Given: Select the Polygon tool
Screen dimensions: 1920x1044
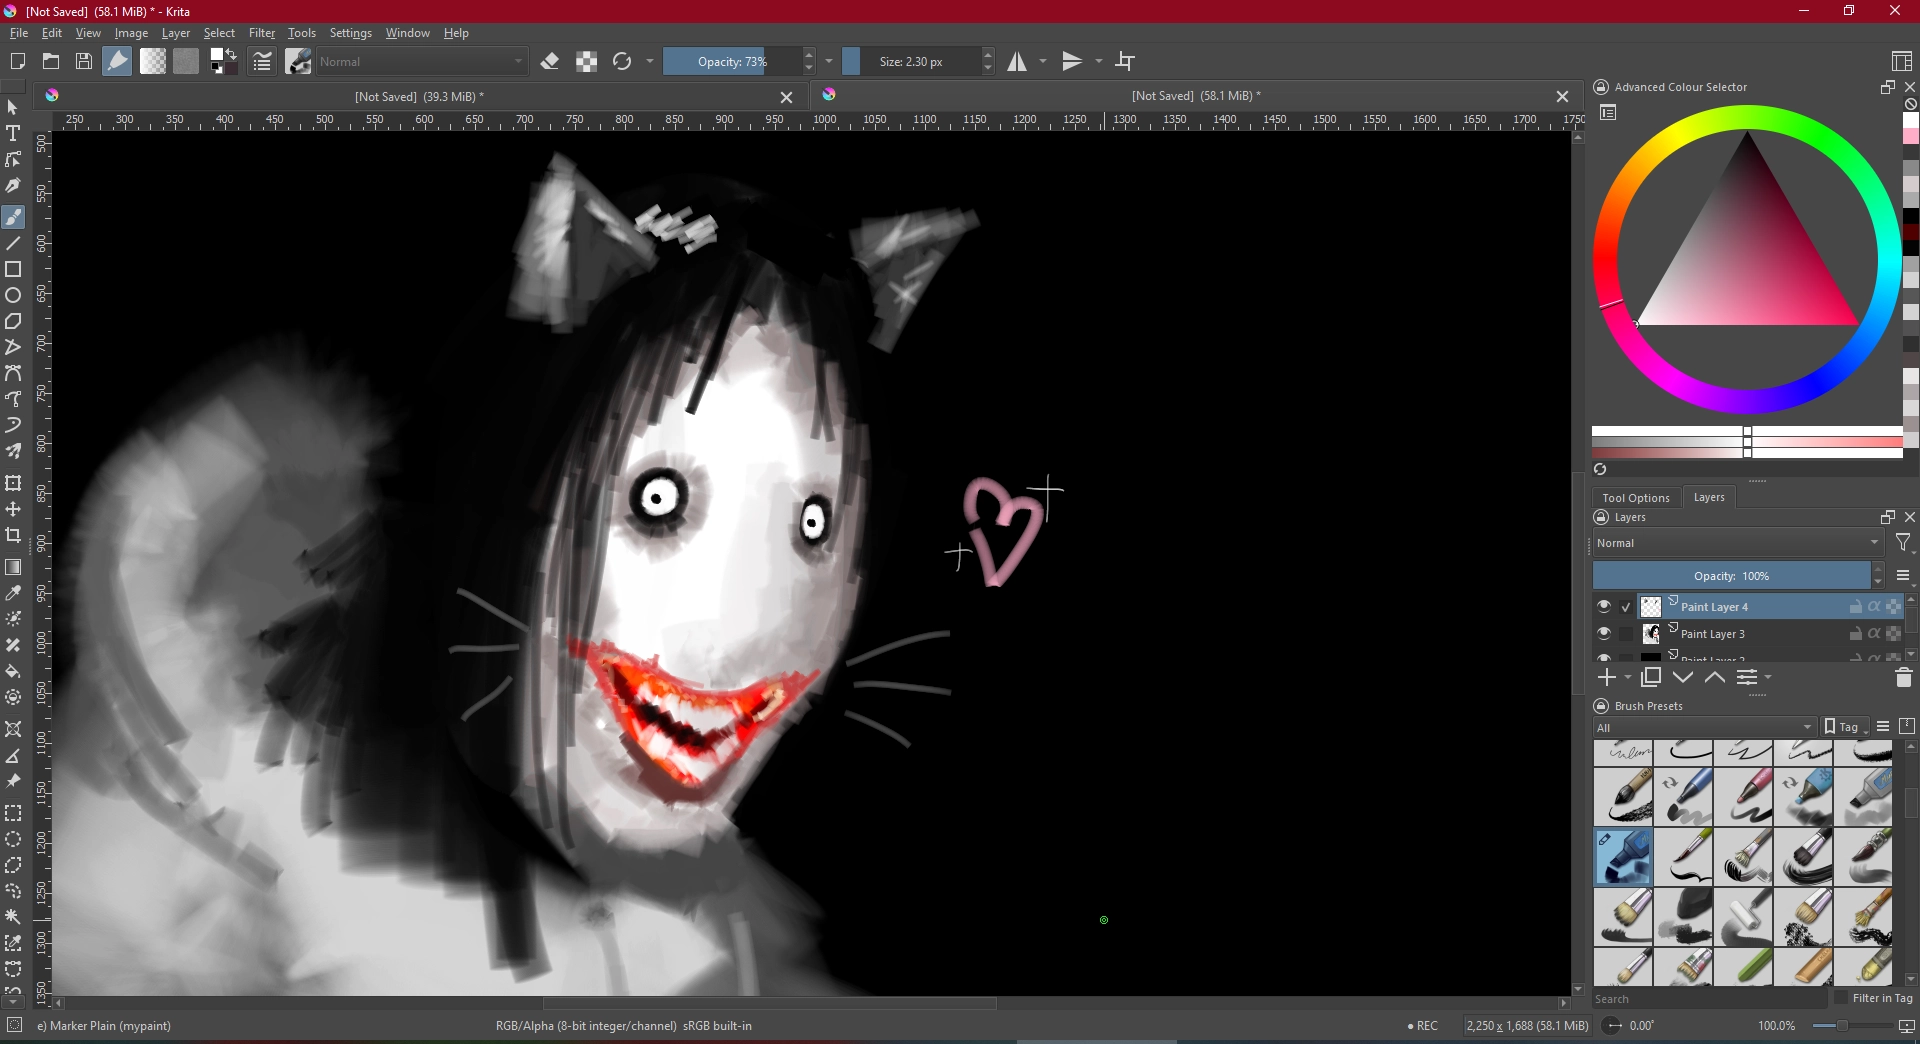Looking at the screenshot, I should click(x=13, y=322).
